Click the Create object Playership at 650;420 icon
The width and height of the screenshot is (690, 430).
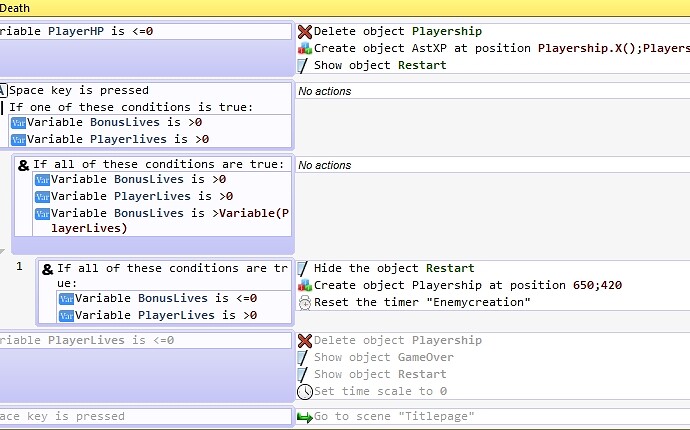[305, 285]
